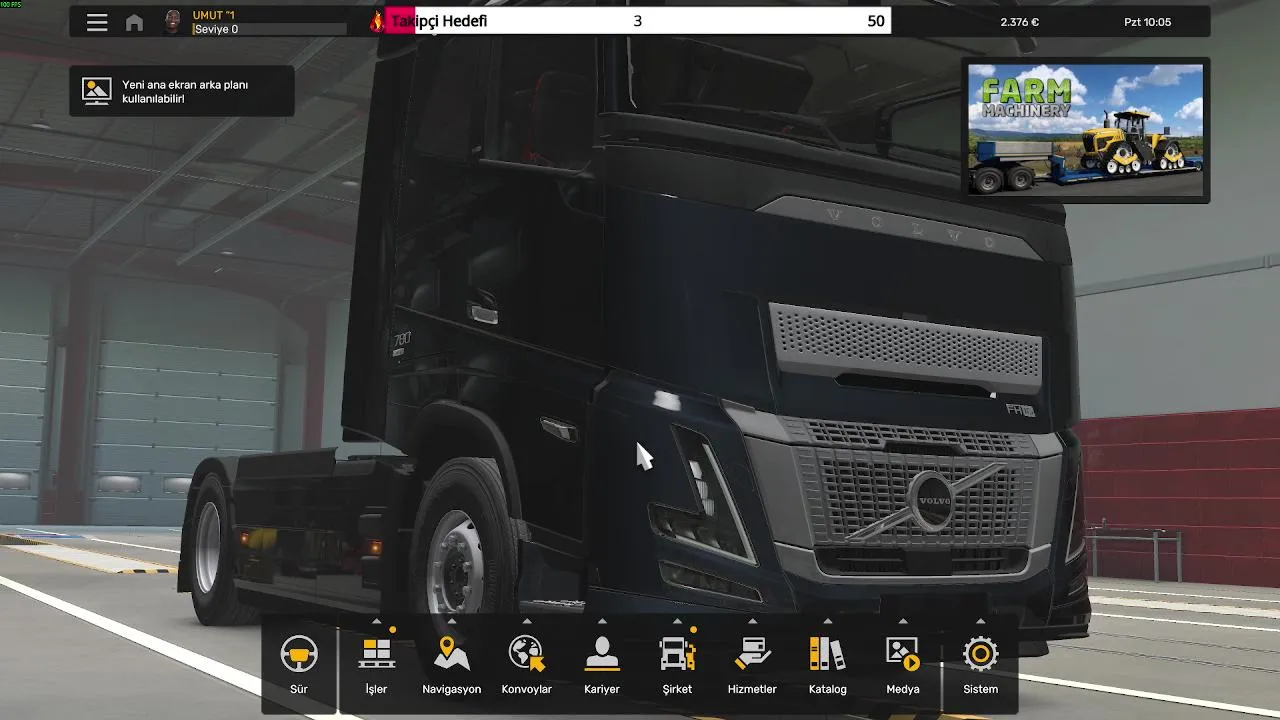Screen dimensions: 1280x720
Task: Expand the arrow above Konvoylar
Action: pos(526,621)
